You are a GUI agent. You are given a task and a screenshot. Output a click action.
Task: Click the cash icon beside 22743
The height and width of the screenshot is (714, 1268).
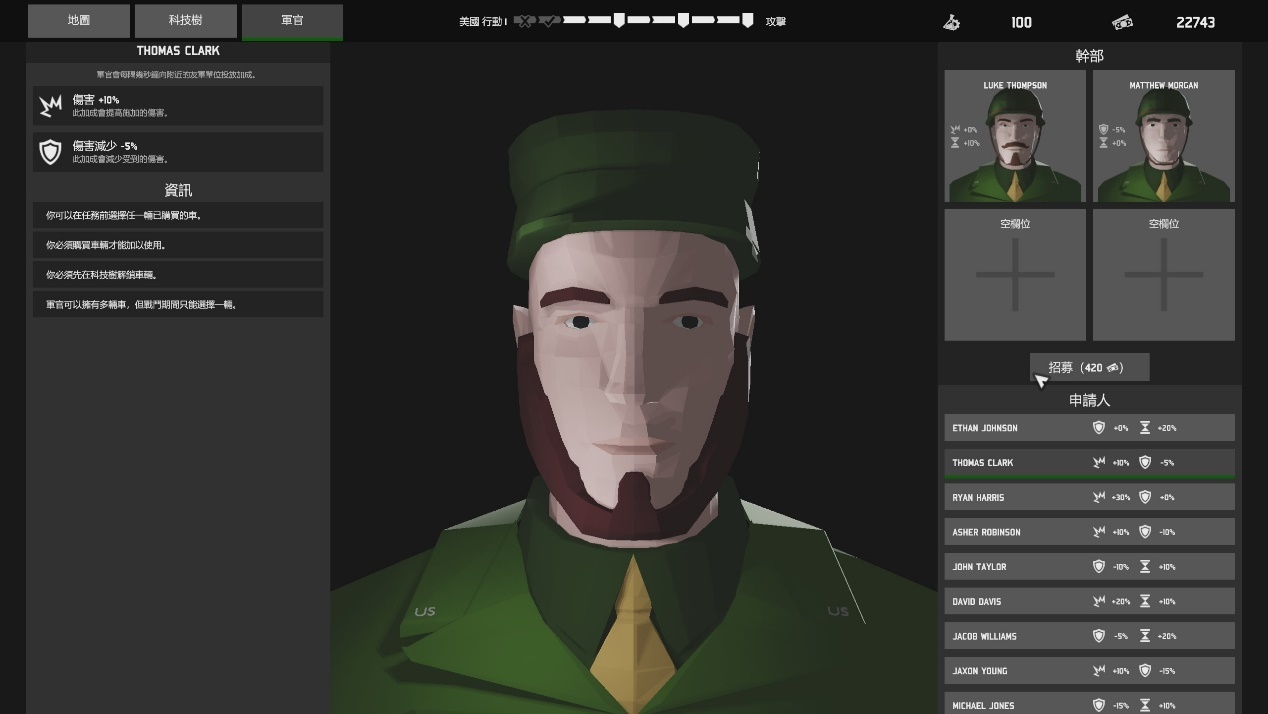point(1122,22)
